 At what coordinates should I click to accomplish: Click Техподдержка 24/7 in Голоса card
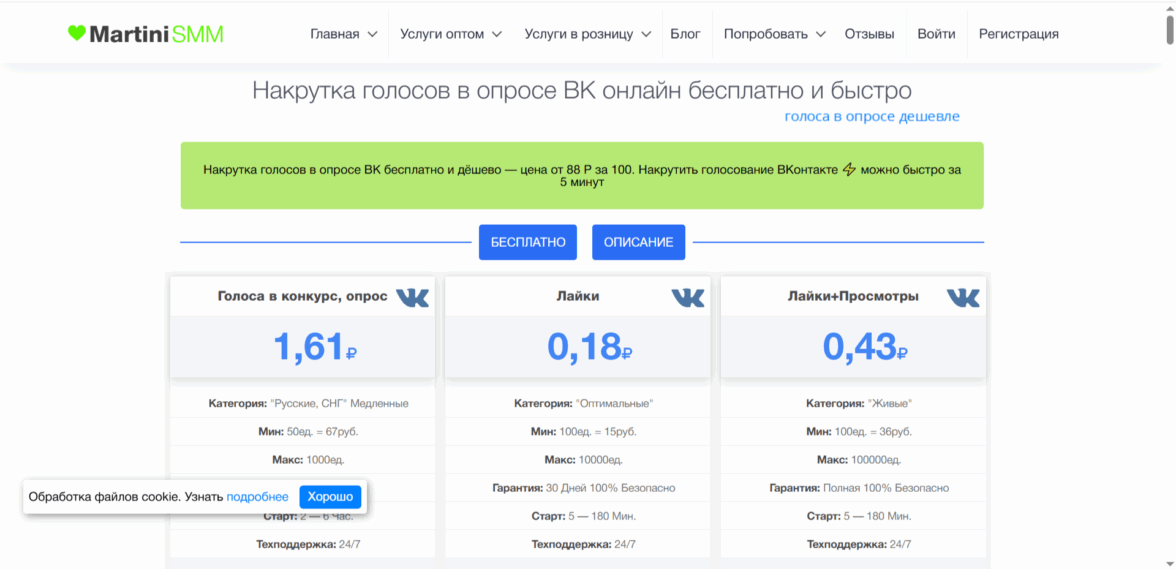pyautogui.click(x=302, y=544)
